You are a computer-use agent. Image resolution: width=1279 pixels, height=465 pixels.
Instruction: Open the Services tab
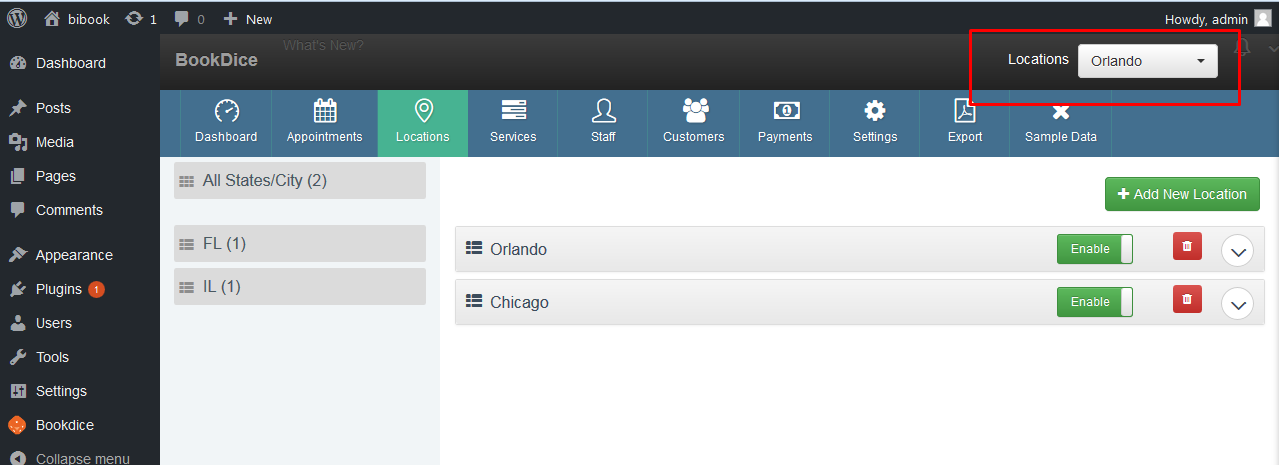click(513, 123)
